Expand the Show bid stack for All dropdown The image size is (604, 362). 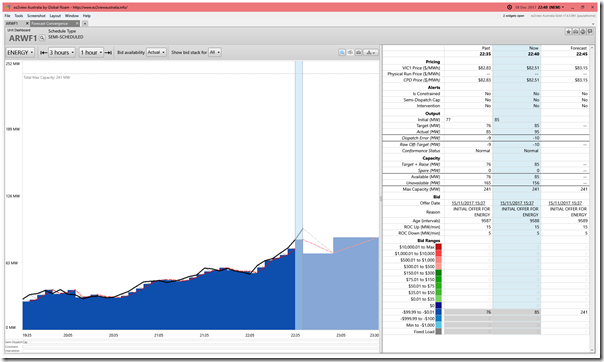pos(215,52)
